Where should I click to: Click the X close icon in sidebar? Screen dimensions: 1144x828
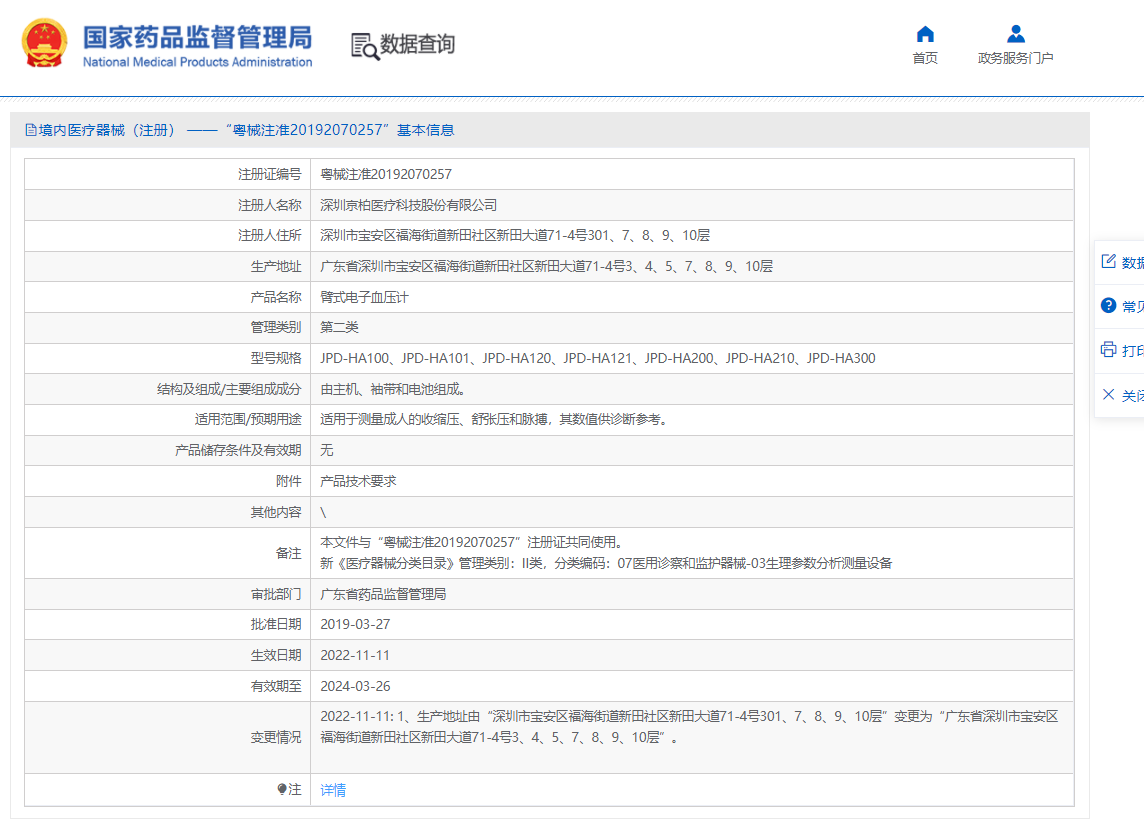[x=1108, y=395]
